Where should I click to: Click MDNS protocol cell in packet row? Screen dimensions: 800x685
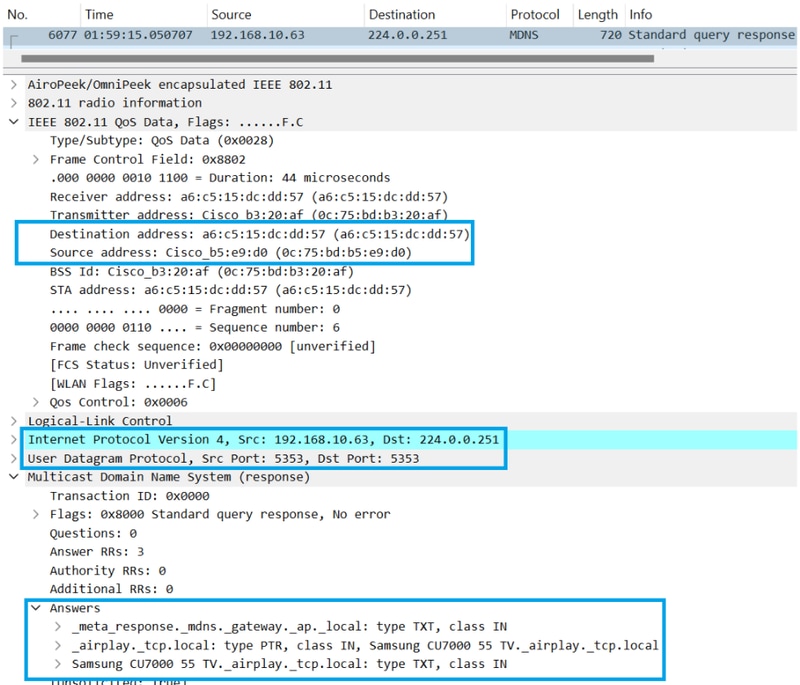[x=523, y=35]
